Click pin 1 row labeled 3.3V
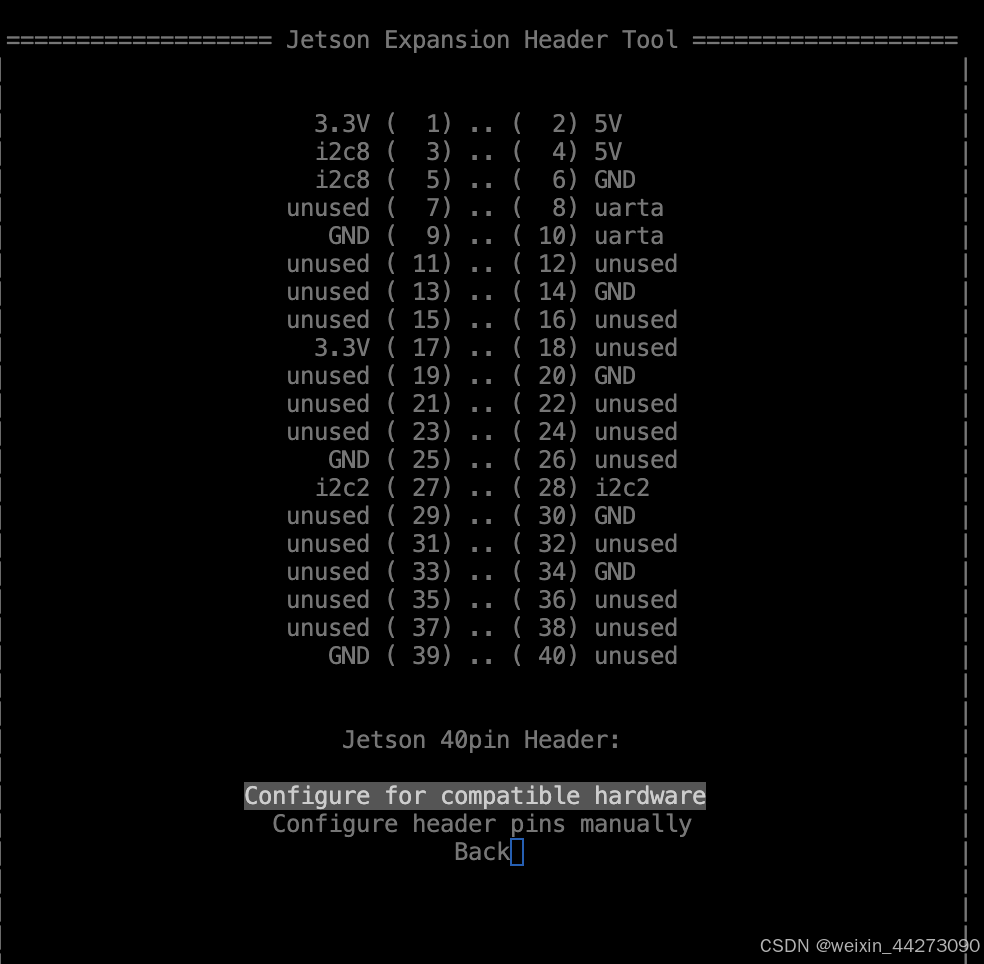The image size is (984, 964). [383, 124]
